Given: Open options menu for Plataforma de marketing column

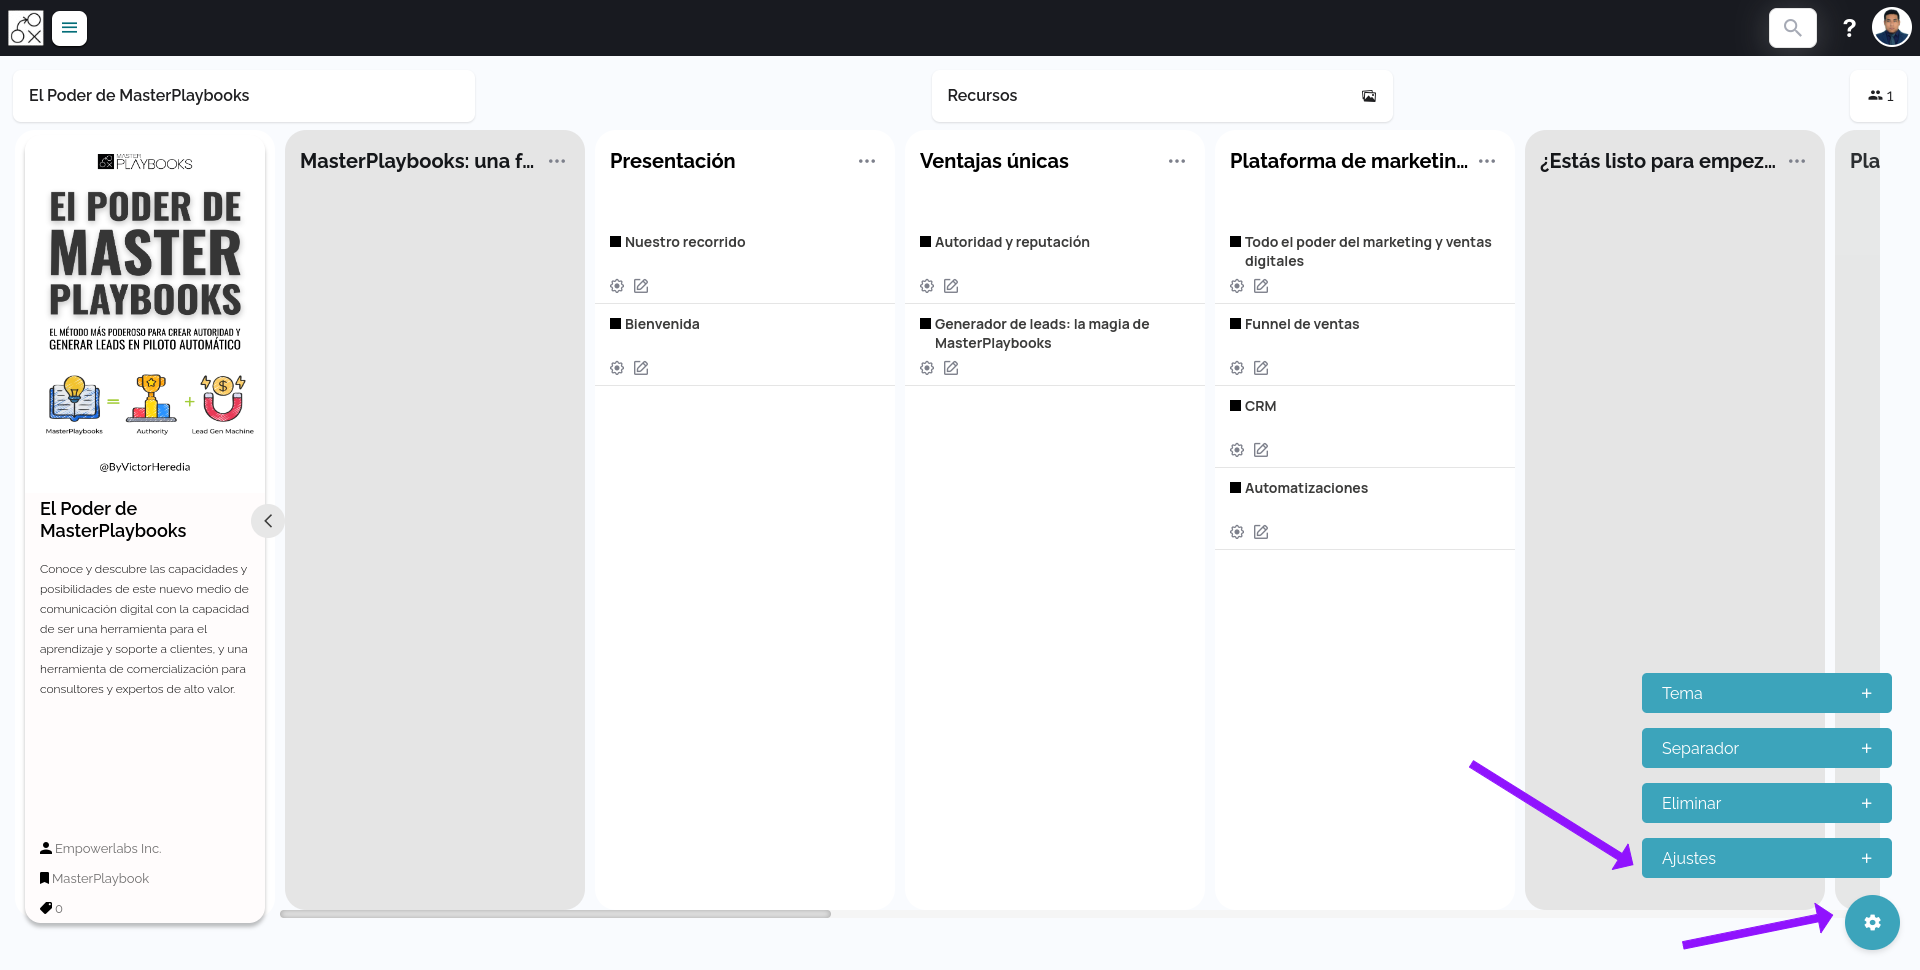Looking at the screenshot, I should point(1487,161).
